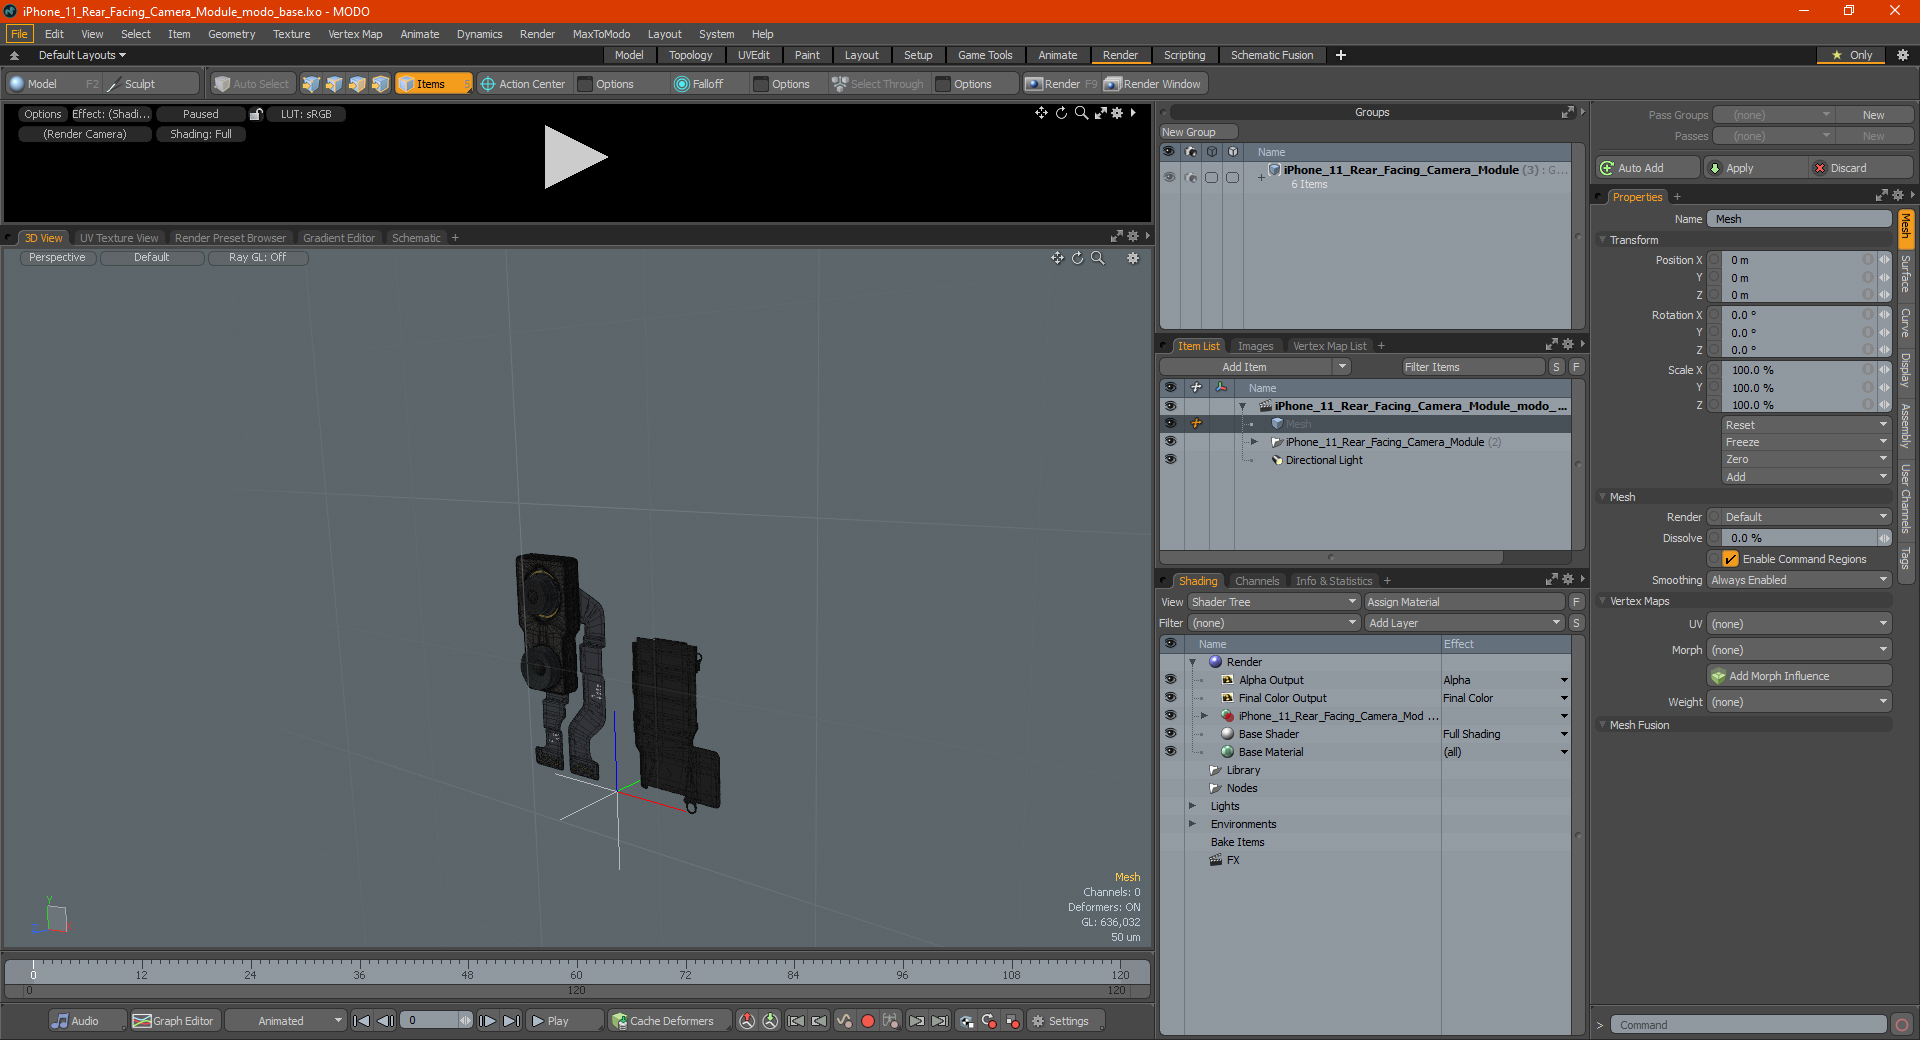Open Smoothing Always Enabled dropdown
This screenshot has width=1920, height=1040.
[1799, 580]
